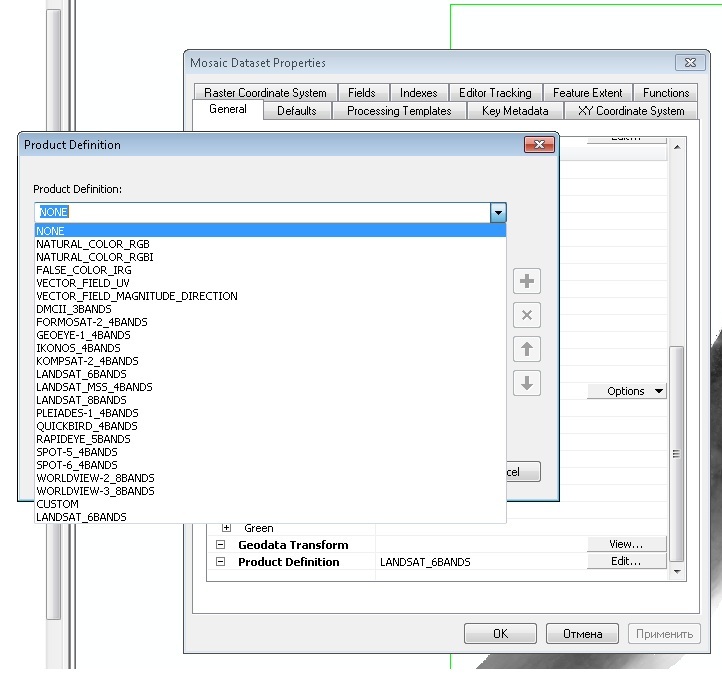Toggle the Product Definition combo box arrow
The height and width of the screenshot is (684, 722).
tap(498, 212)
